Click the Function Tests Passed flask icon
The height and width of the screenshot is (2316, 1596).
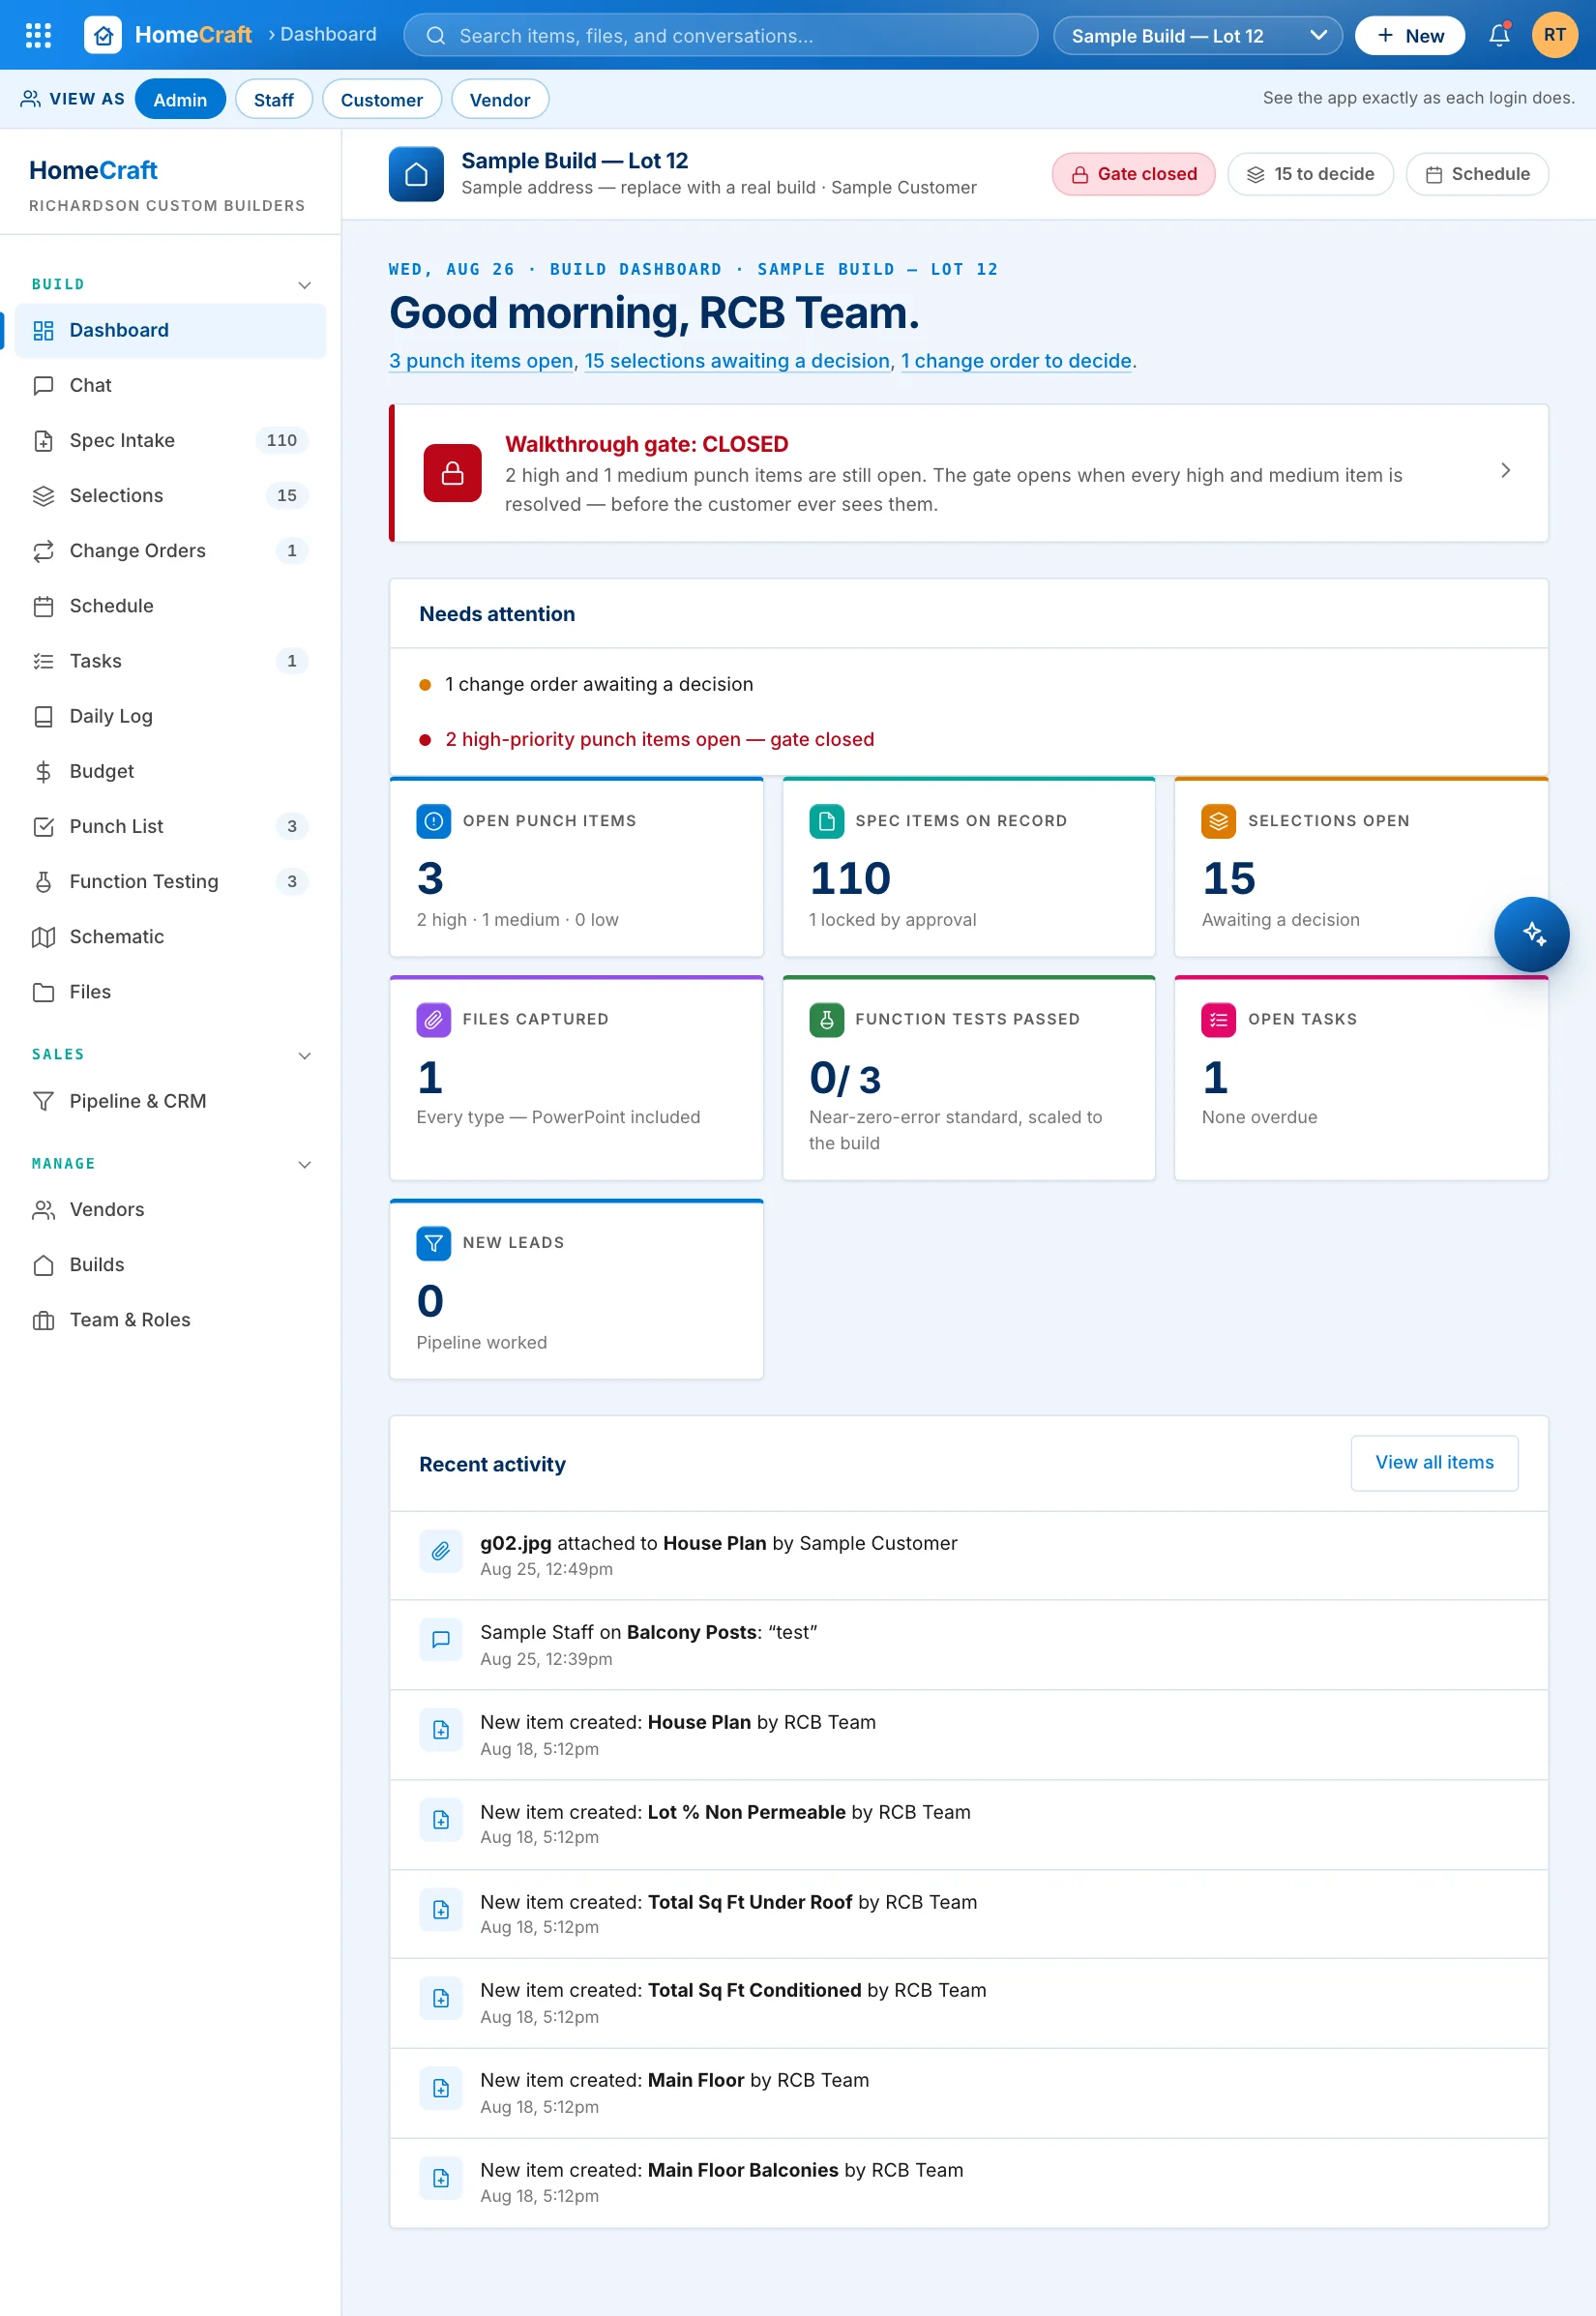826,1019
